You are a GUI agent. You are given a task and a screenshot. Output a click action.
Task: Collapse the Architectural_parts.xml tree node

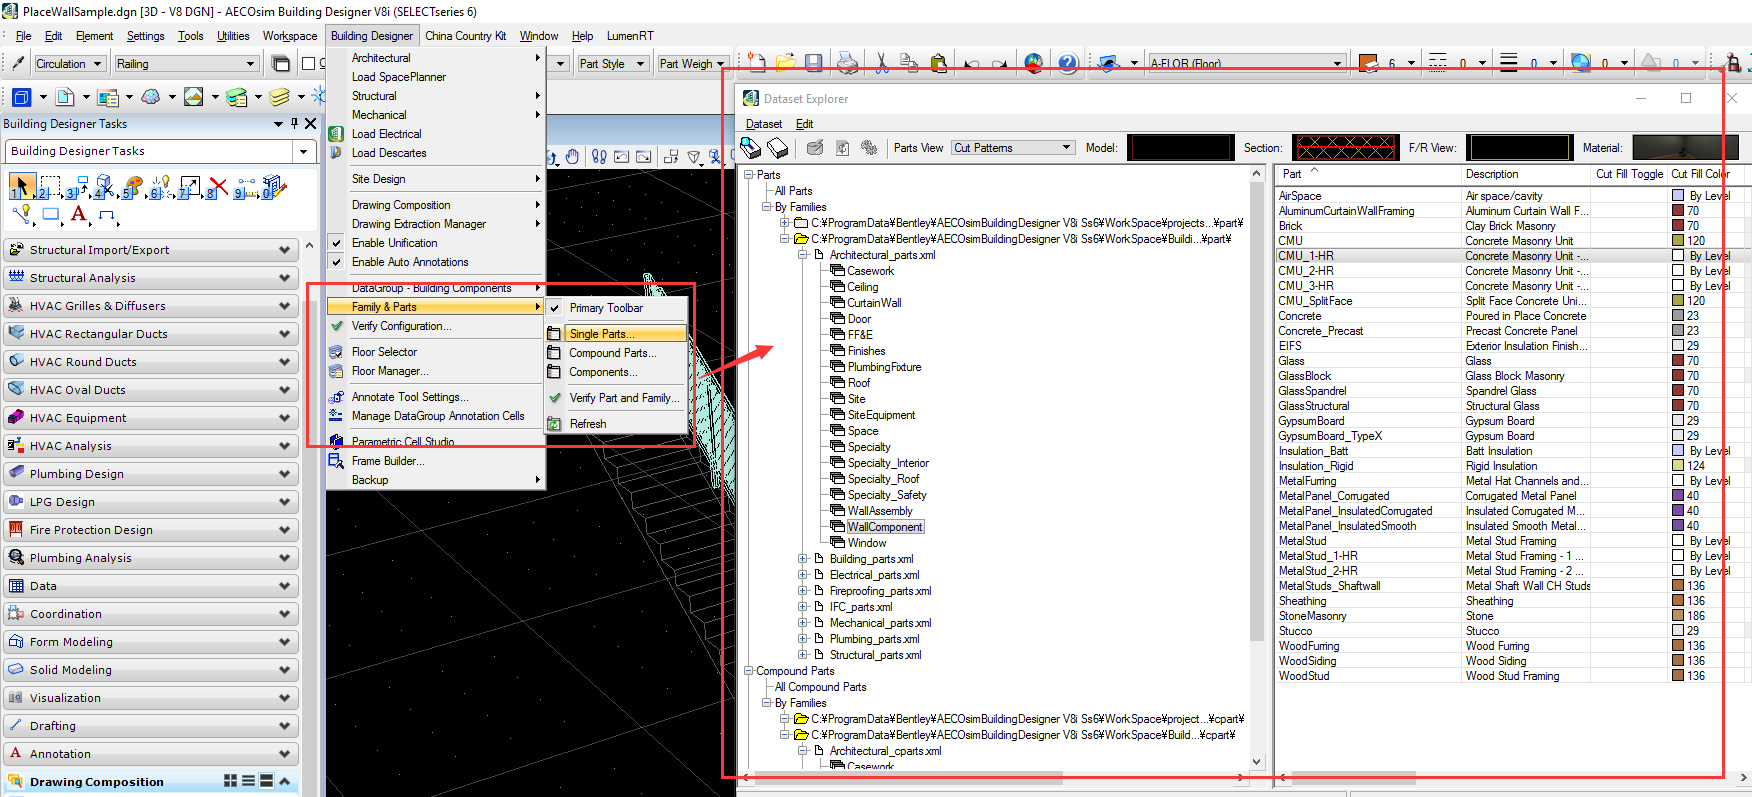click(802, 255)
